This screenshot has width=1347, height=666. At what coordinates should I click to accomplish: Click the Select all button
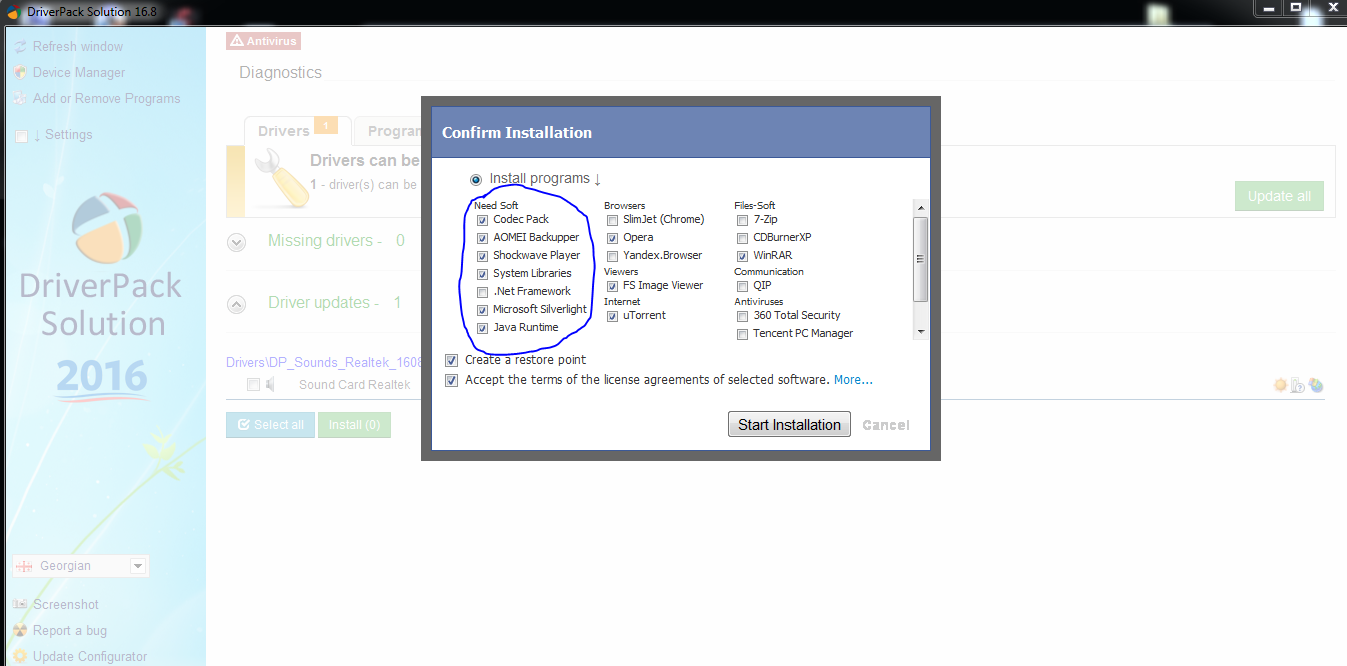(271, 425)
